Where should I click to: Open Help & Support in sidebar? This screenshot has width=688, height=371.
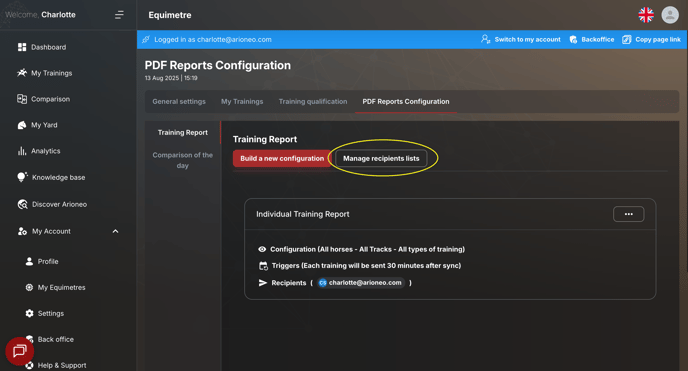[62, 365]
